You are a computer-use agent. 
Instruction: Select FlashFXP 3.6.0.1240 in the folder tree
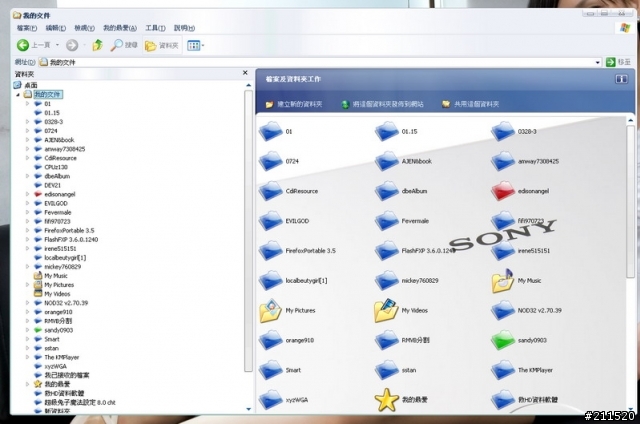(x=71, y=240)
